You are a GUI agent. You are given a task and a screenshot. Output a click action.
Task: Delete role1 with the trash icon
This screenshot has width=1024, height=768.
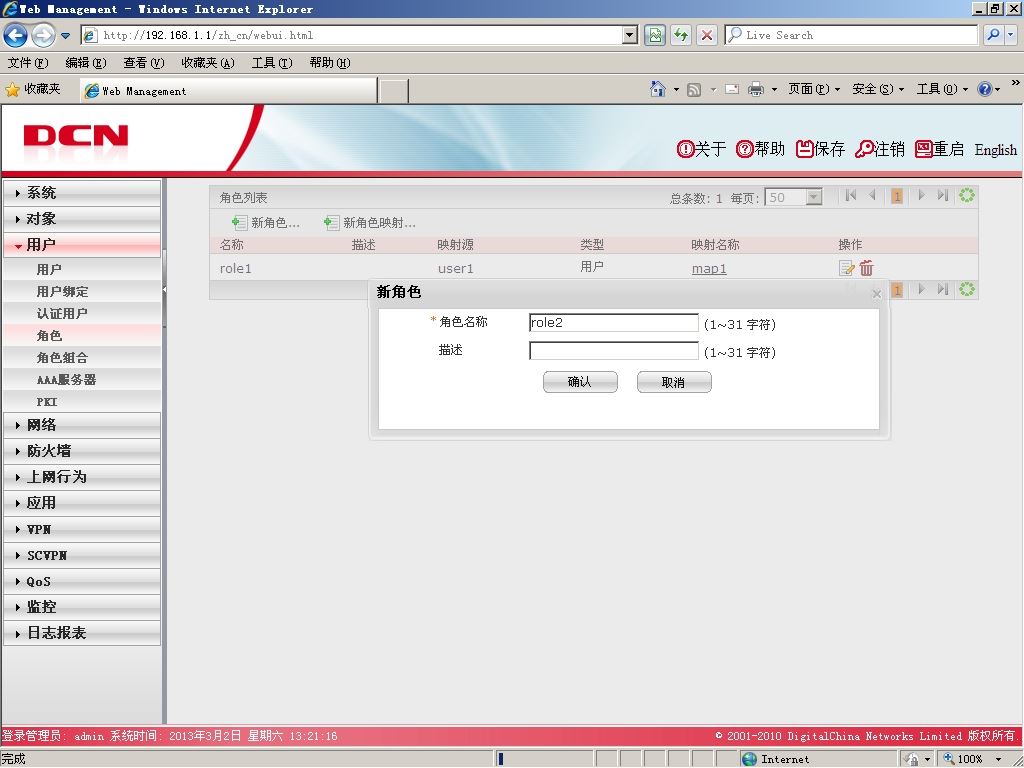tap(866, 268)
